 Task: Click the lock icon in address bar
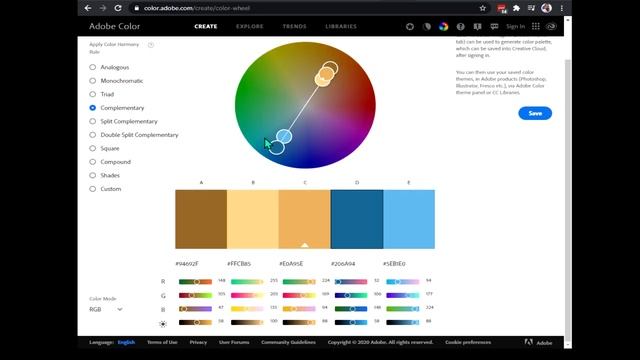coord(137,8)
